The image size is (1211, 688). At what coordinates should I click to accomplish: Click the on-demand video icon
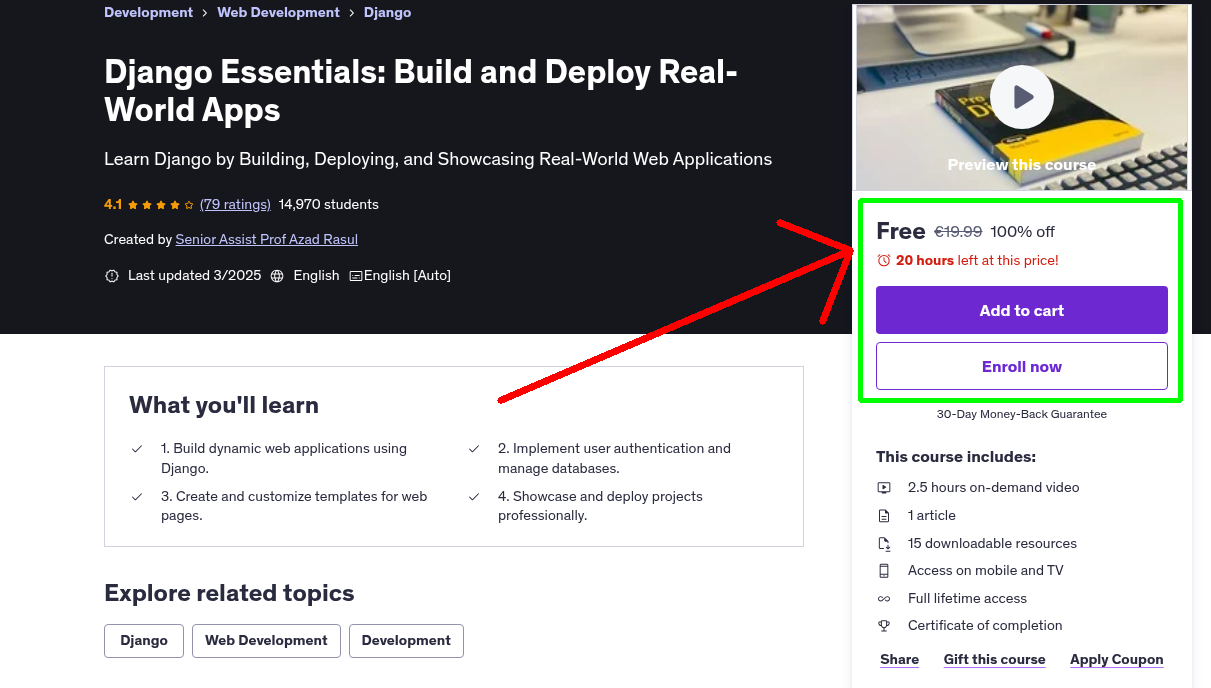(x=884, y=488)
